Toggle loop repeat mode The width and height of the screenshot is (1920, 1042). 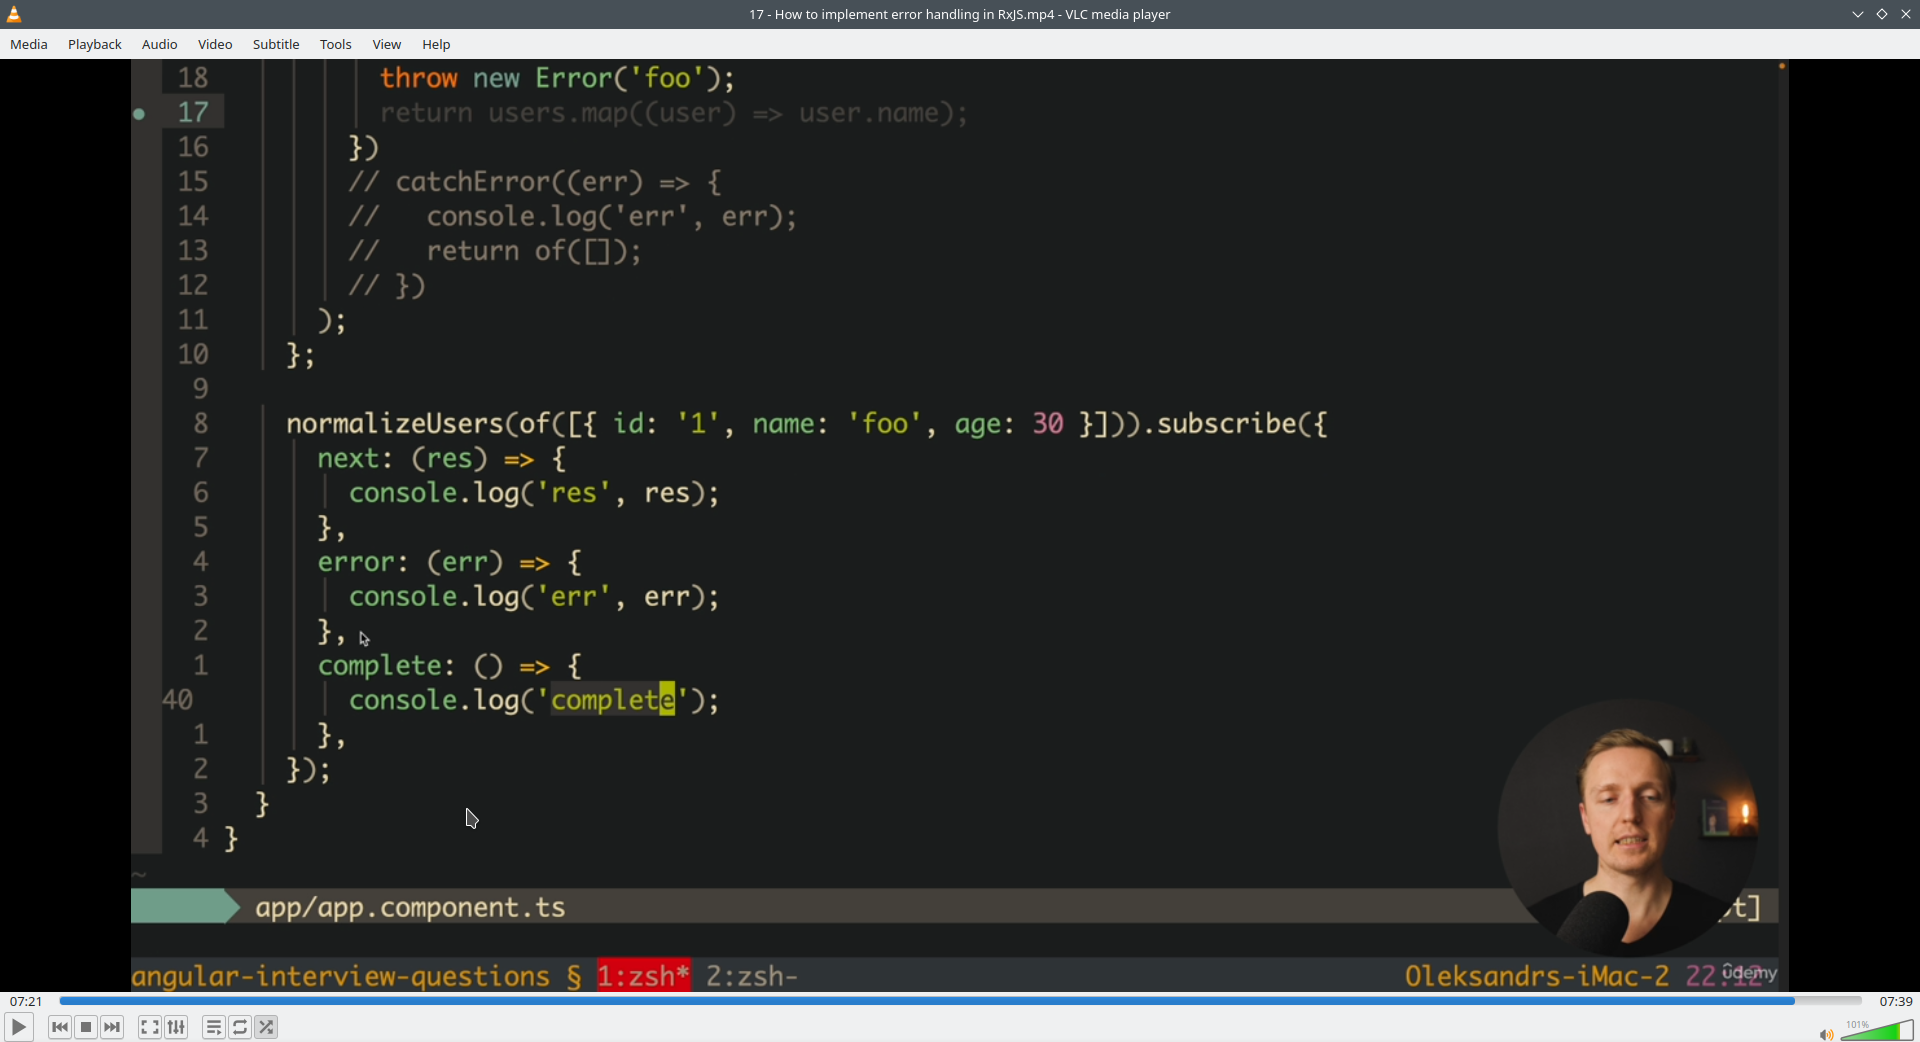coord(240,1027)
